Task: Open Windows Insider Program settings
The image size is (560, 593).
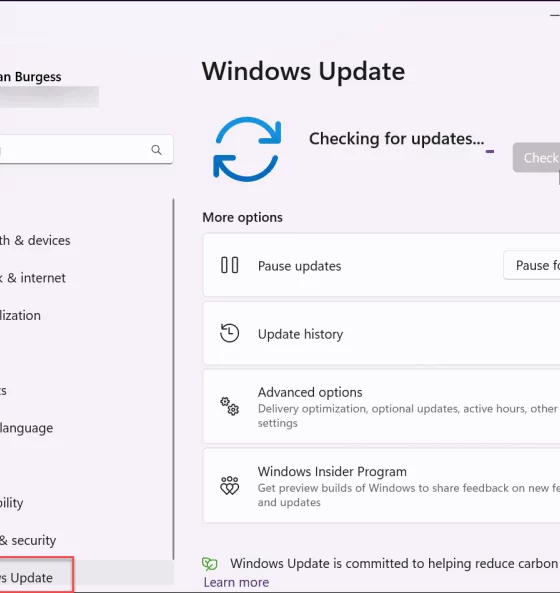Action: [381, 486]
